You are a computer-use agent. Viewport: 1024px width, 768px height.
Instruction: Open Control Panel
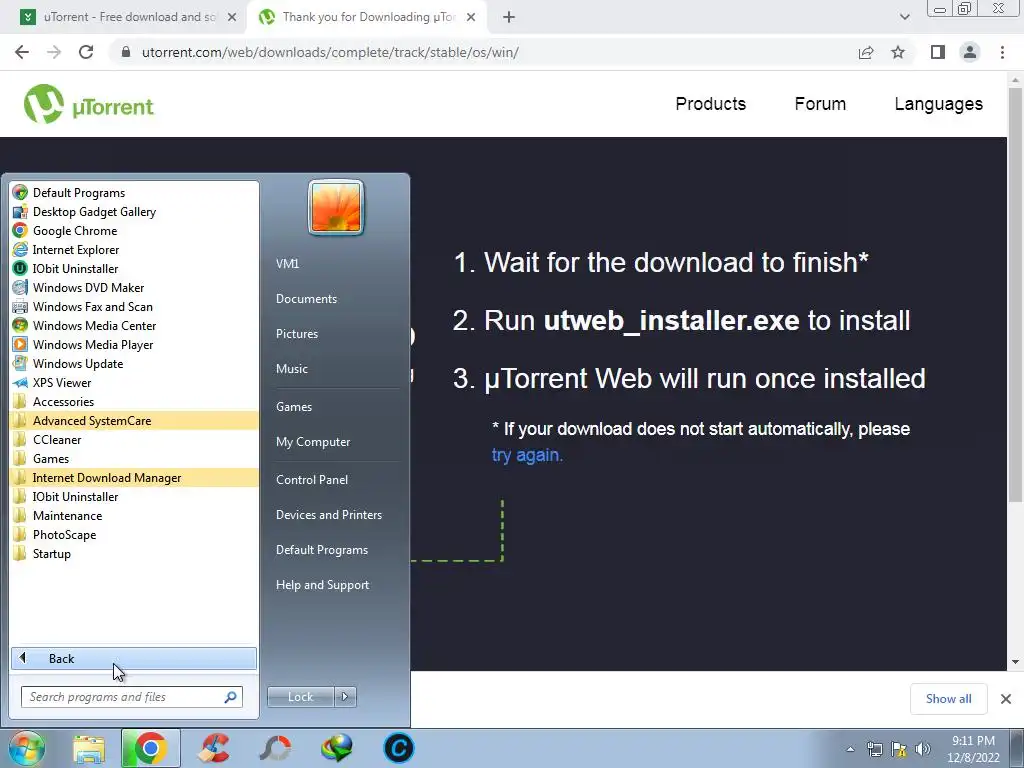point(312,480)
